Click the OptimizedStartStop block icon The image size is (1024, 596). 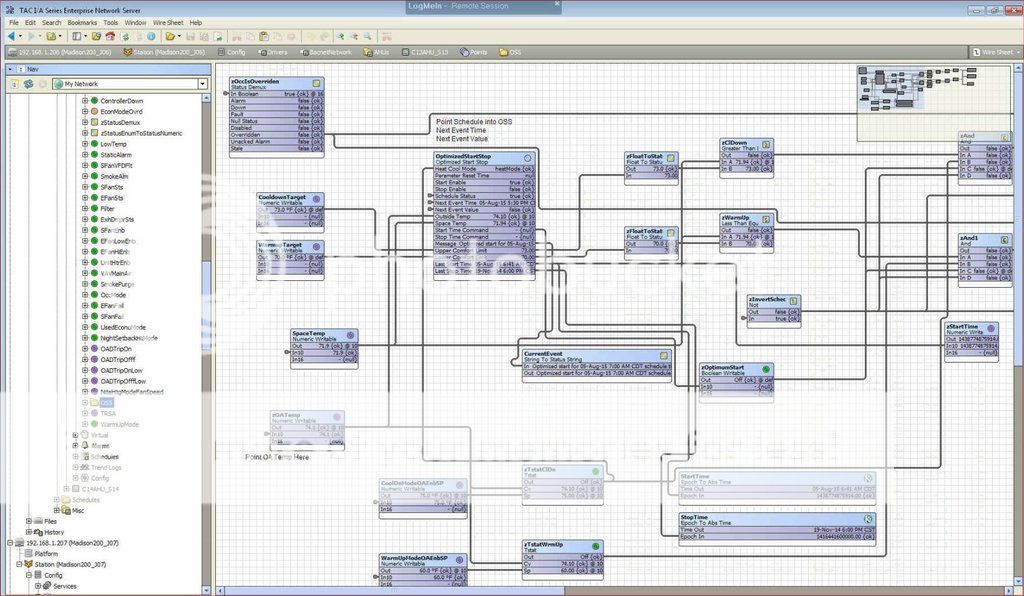click(x=528, y=158)
